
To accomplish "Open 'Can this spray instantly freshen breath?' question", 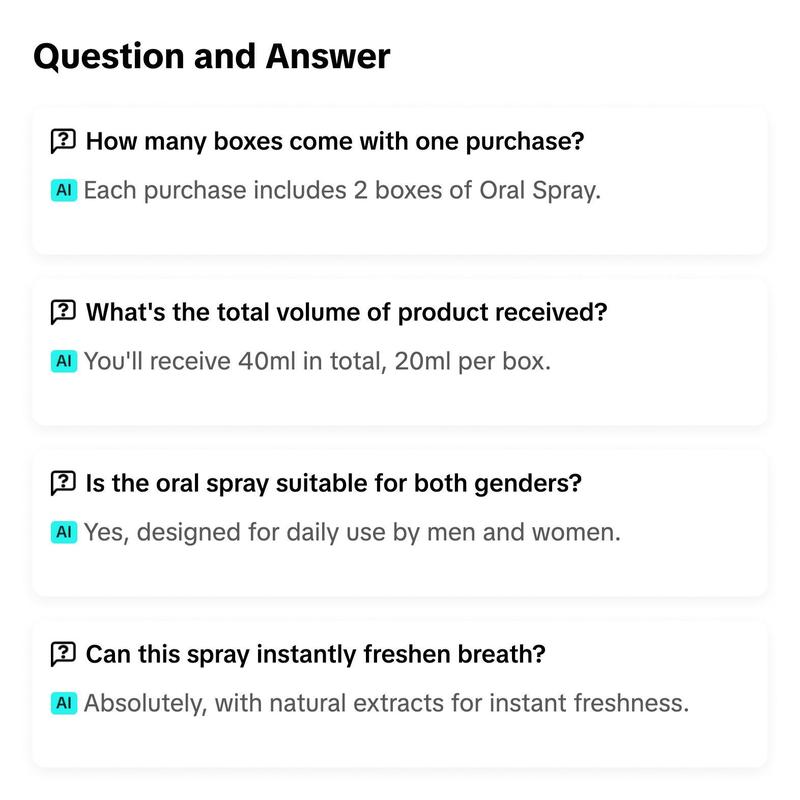I will [315, 654].
